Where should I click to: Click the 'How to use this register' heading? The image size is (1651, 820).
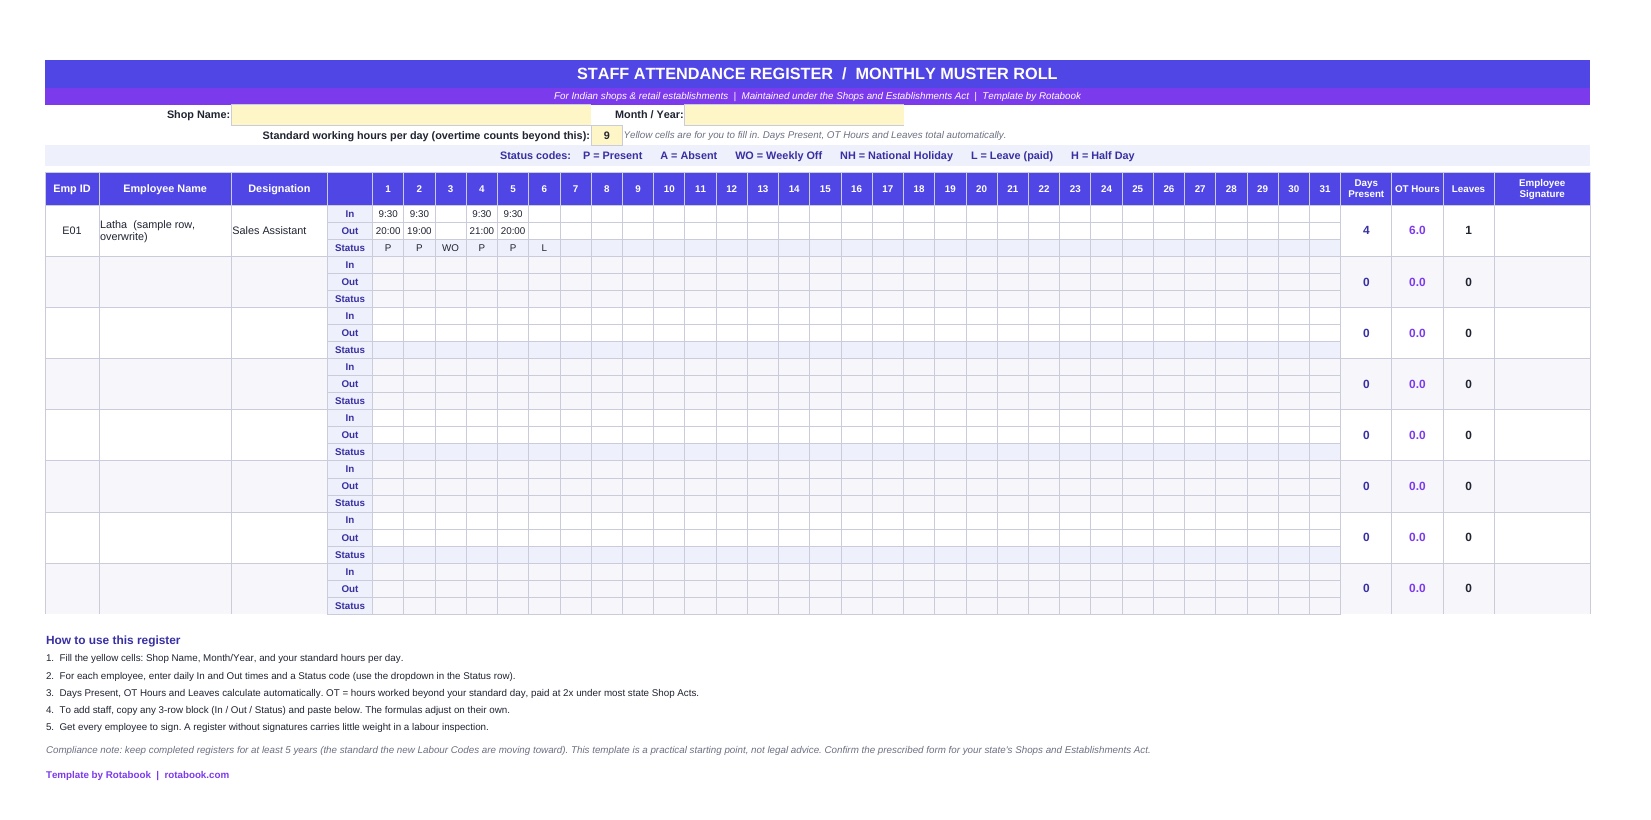coord(113,641)
